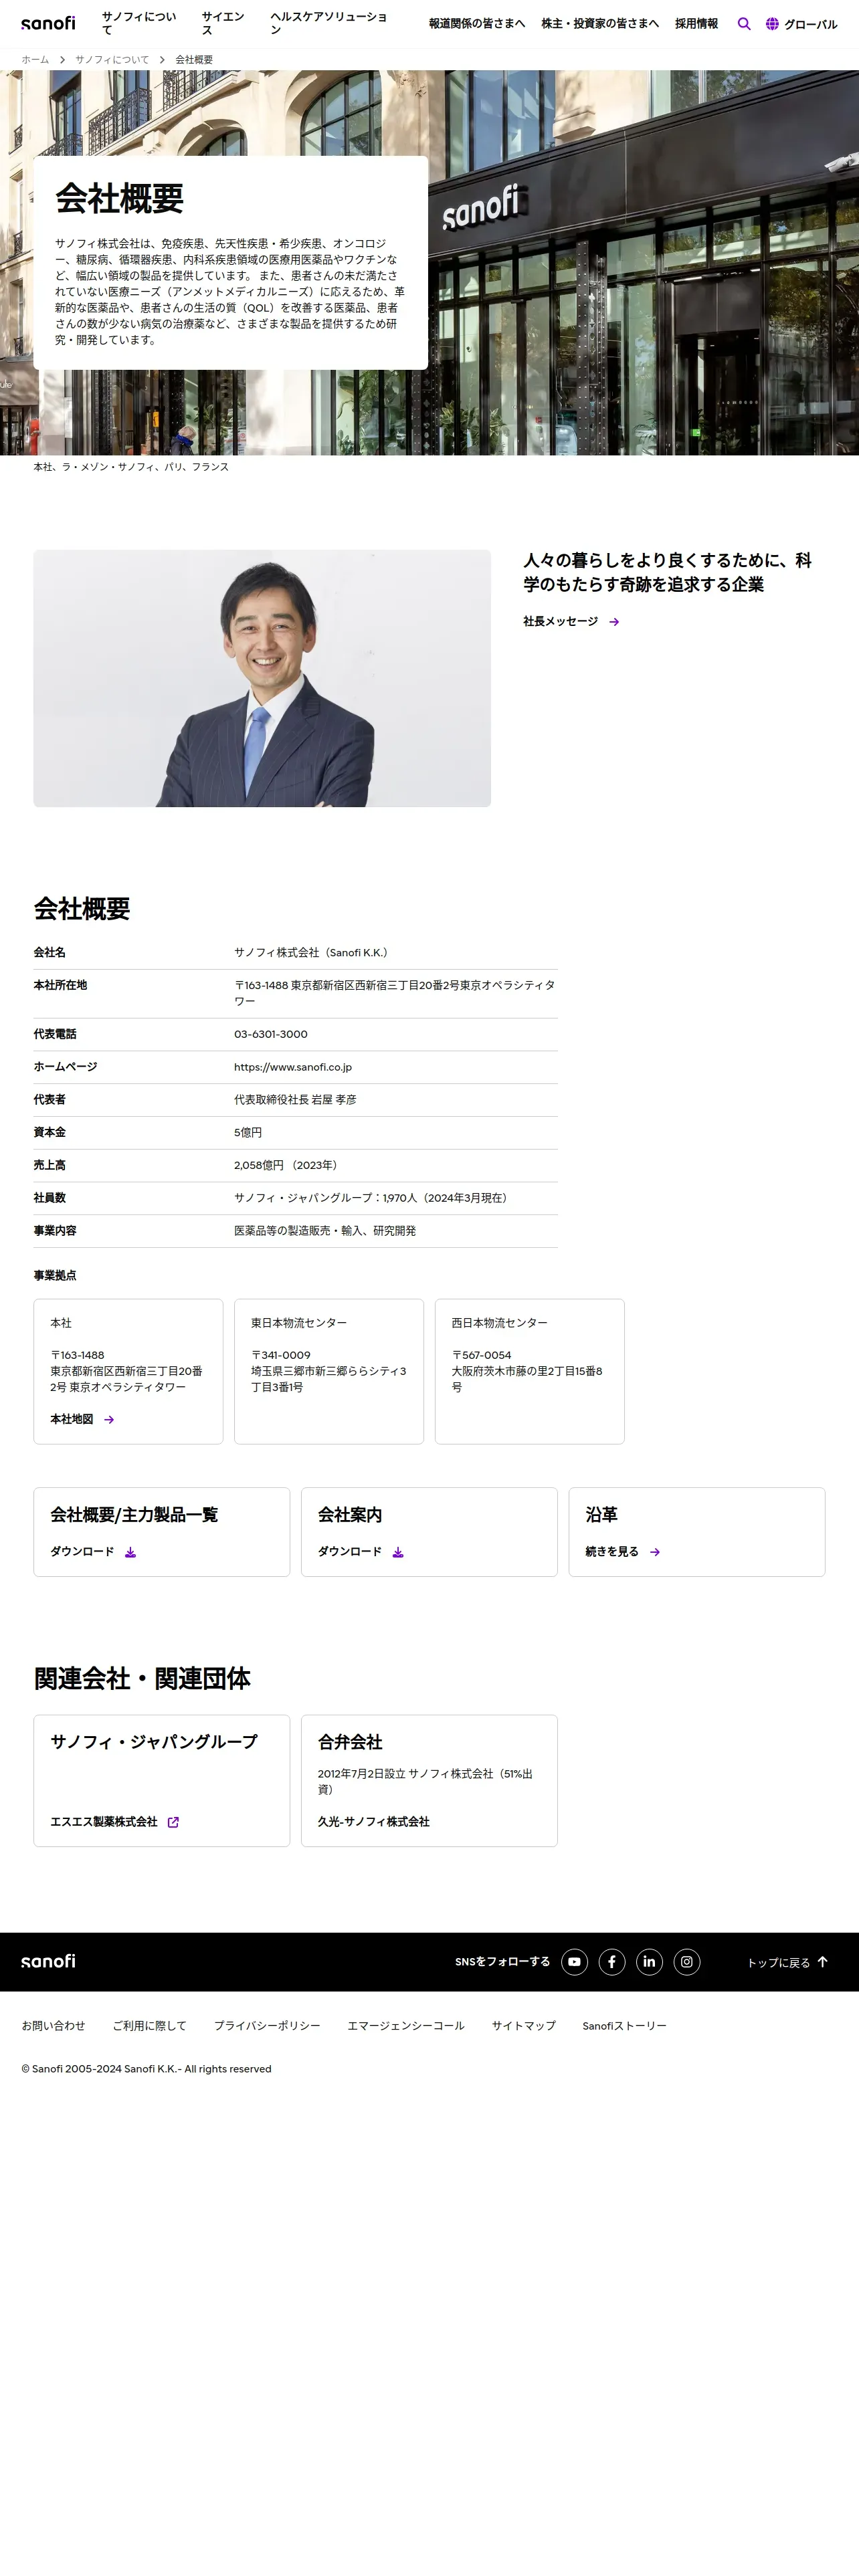This screenshot has width=859, height=2576.
Task: Open the Instagram social icon
Action: pyautogui.click(x=687, y=1962)
